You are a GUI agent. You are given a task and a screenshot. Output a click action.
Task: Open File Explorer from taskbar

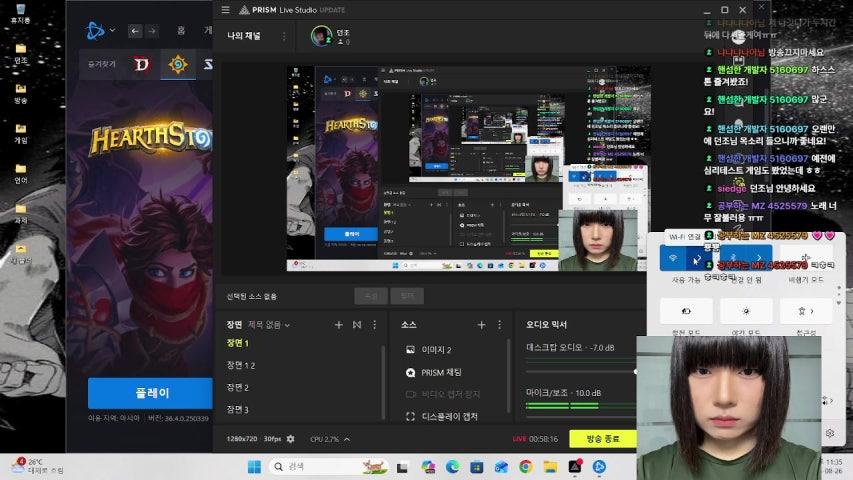point(551,467)
